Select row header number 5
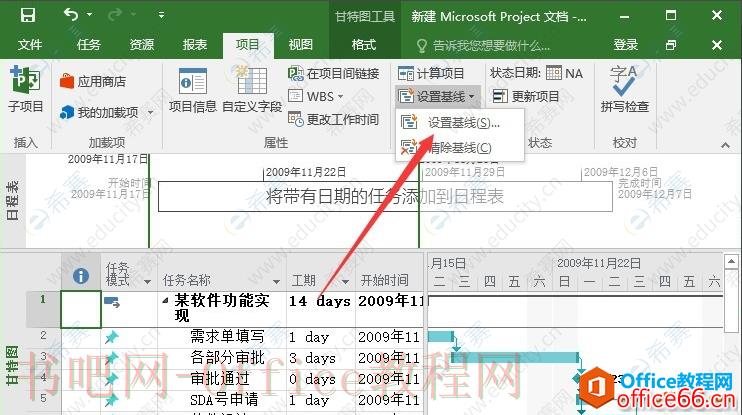This screenshot has height=415, width=742. point(44,398)
